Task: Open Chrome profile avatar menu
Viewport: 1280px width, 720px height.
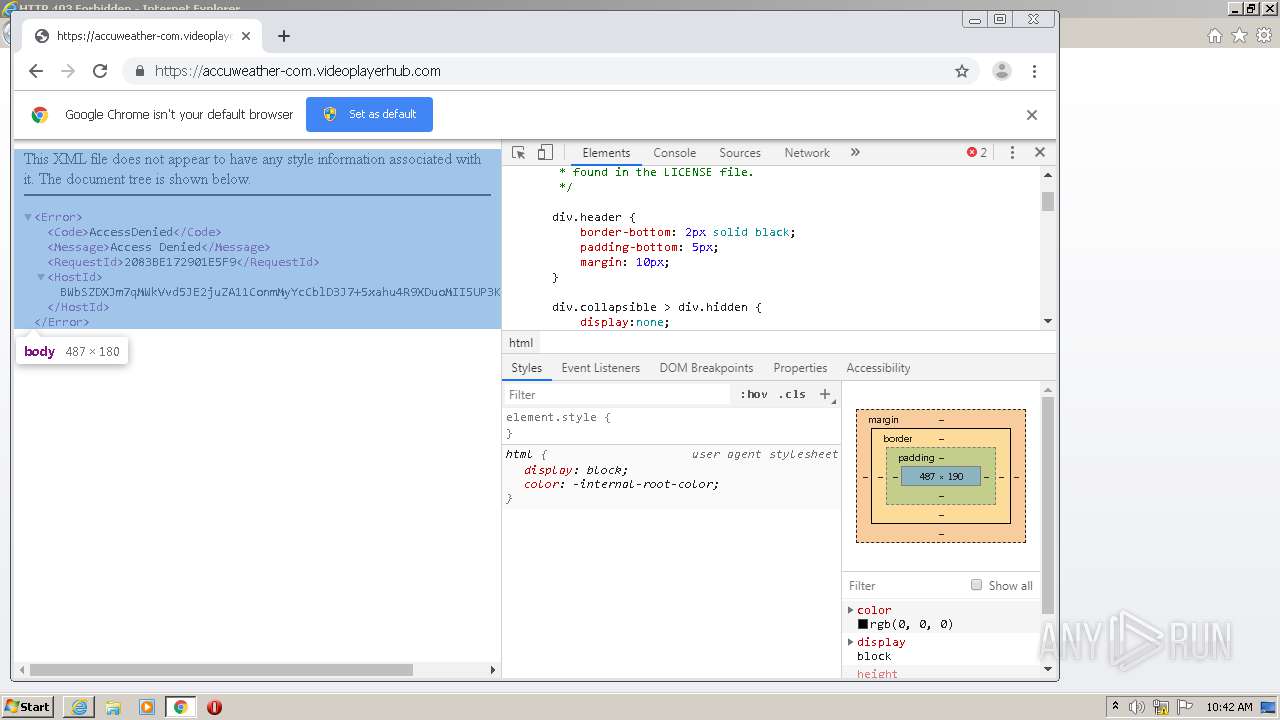Action: click(1001, 71)
